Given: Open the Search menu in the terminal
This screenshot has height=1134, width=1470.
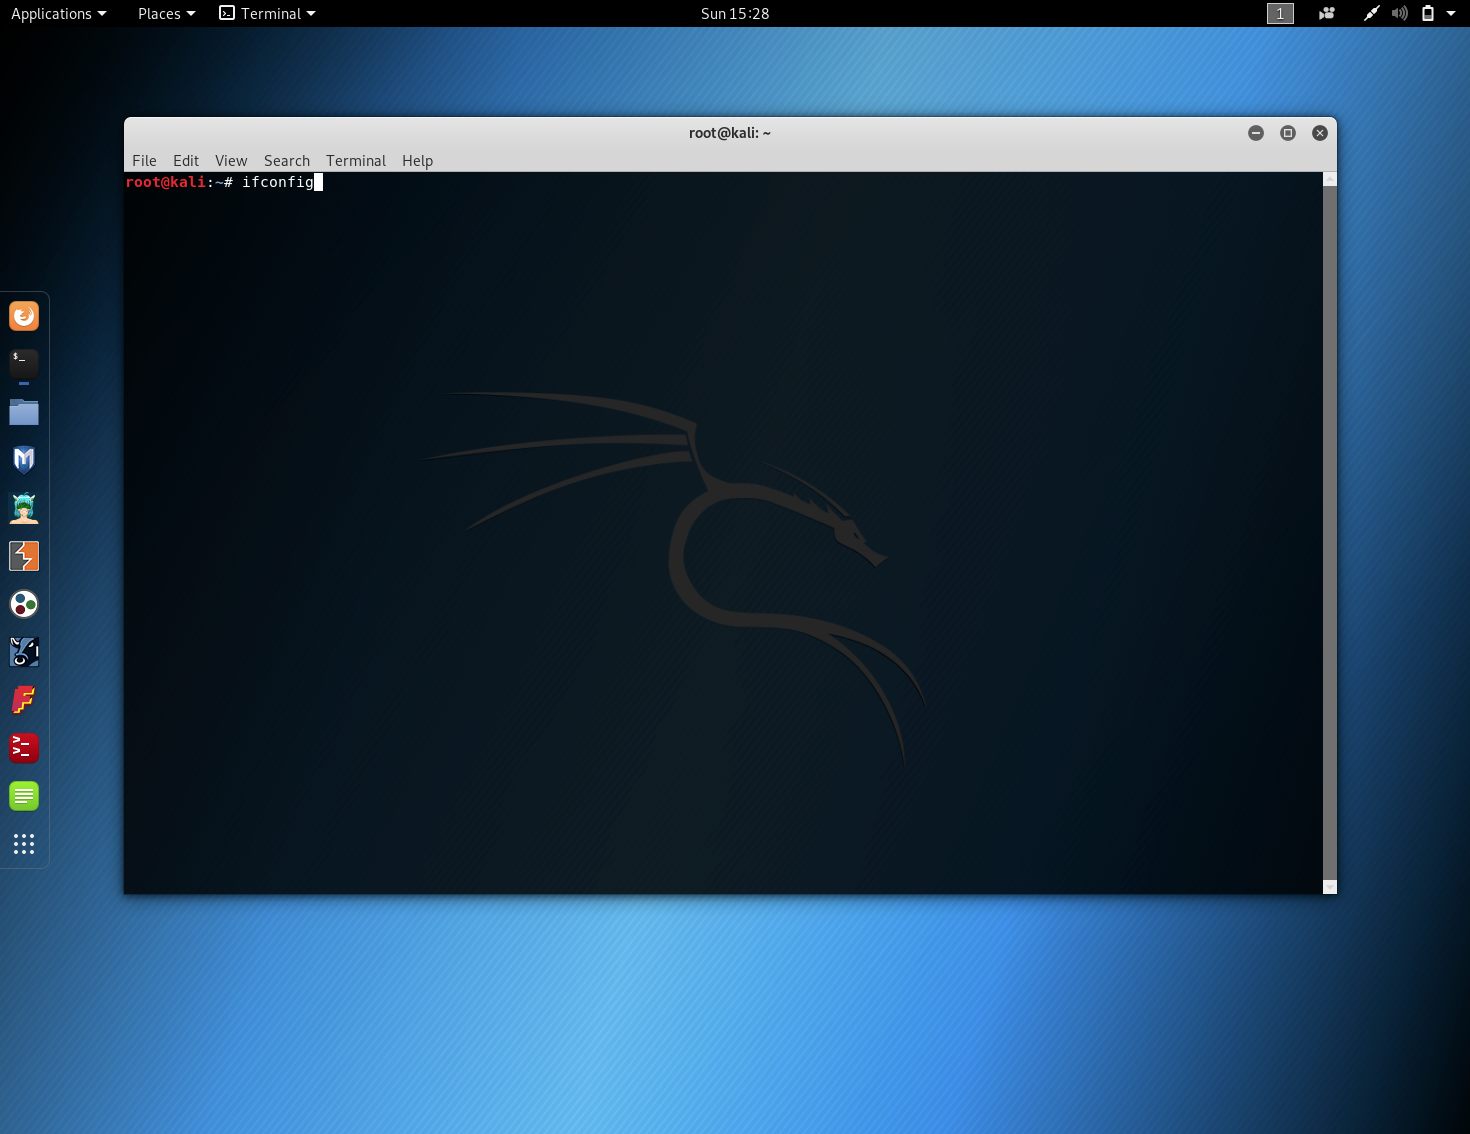Looking at the screenshot, I should pyautogui.click(x=286, y=160).
